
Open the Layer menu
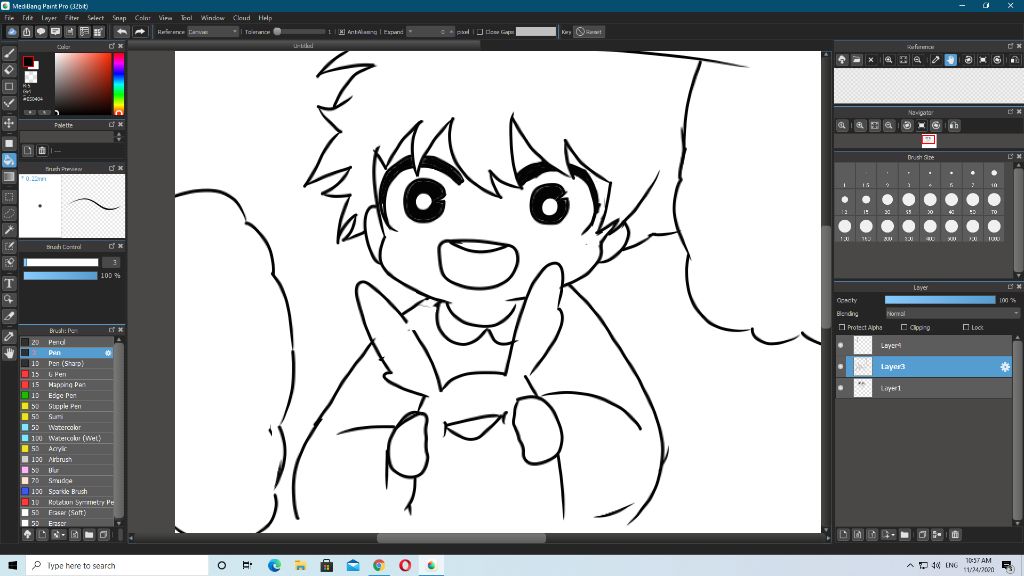click(49, 18)
